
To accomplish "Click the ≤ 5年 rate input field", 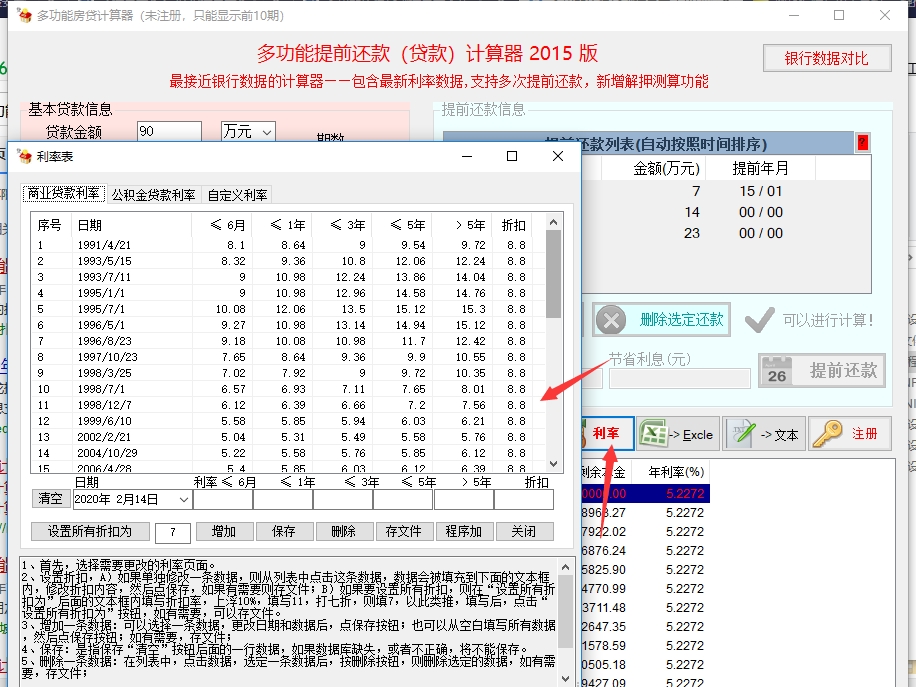I will [403, 500].
